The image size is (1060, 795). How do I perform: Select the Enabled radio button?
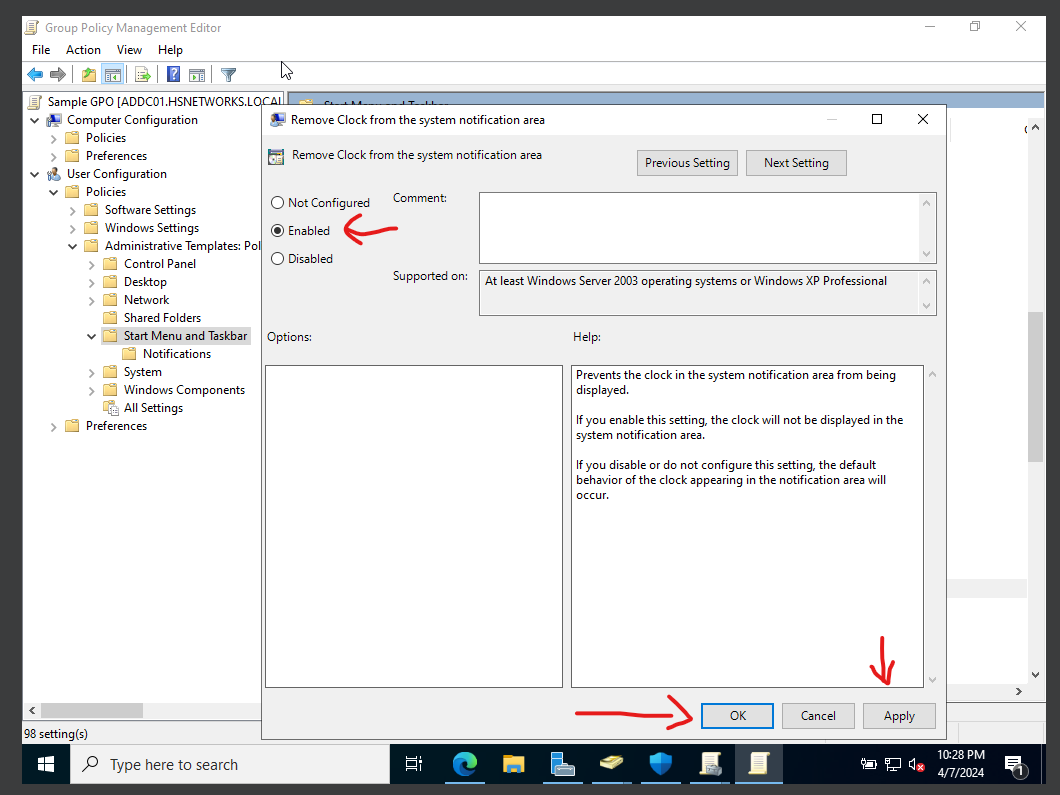pos(277,230)
